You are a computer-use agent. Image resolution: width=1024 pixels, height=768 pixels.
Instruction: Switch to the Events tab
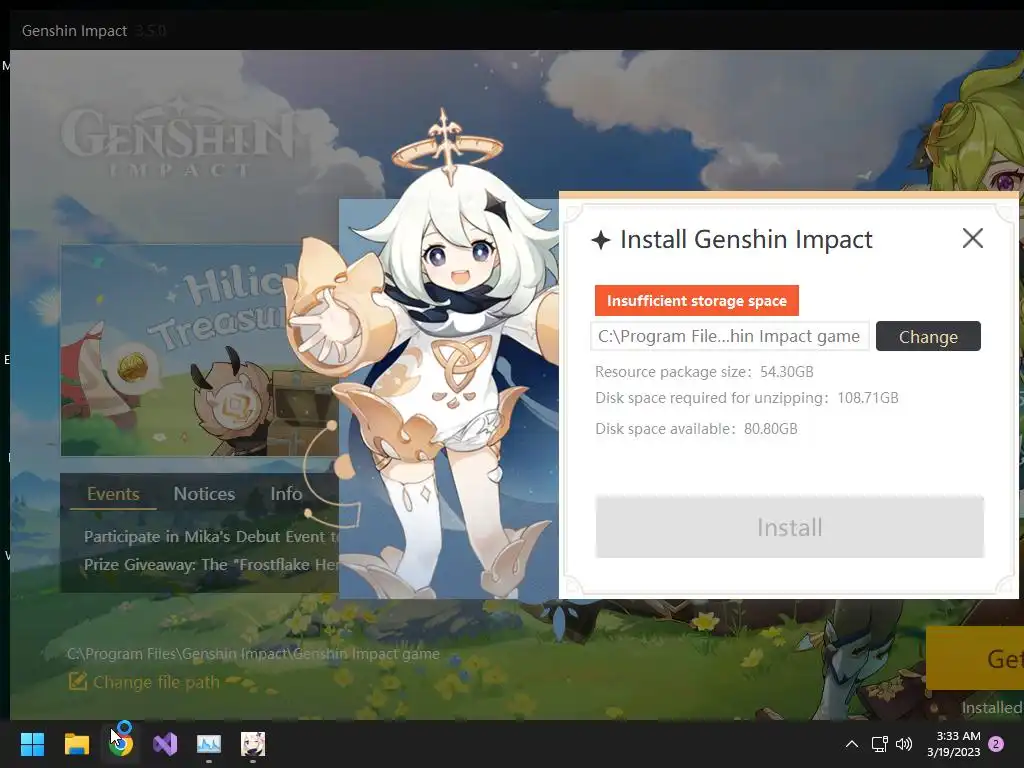[113, 494]
